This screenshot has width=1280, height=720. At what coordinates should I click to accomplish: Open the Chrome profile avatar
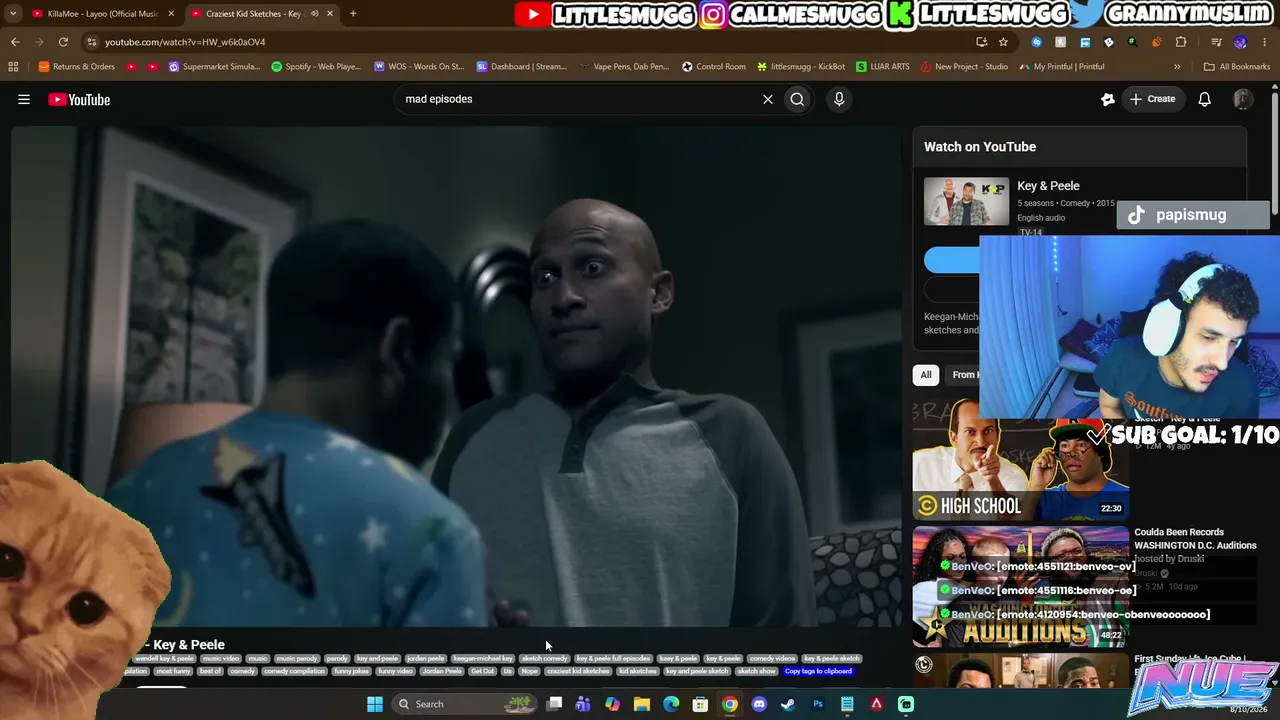pyautogui.click(x=1241, y=42)
